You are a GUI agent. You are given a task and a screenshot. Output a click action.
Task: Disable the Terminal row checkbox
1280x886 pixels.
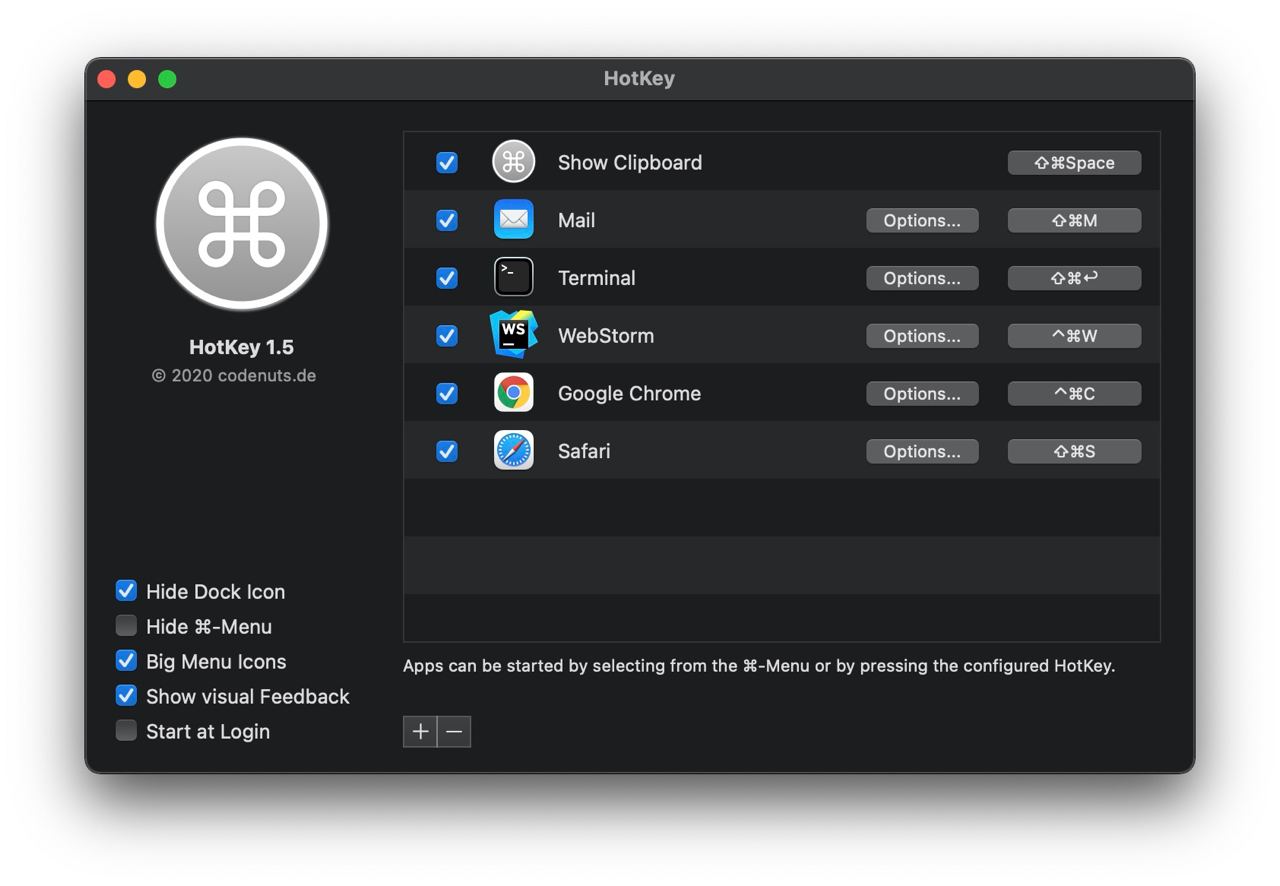click(x=447, y=278)
